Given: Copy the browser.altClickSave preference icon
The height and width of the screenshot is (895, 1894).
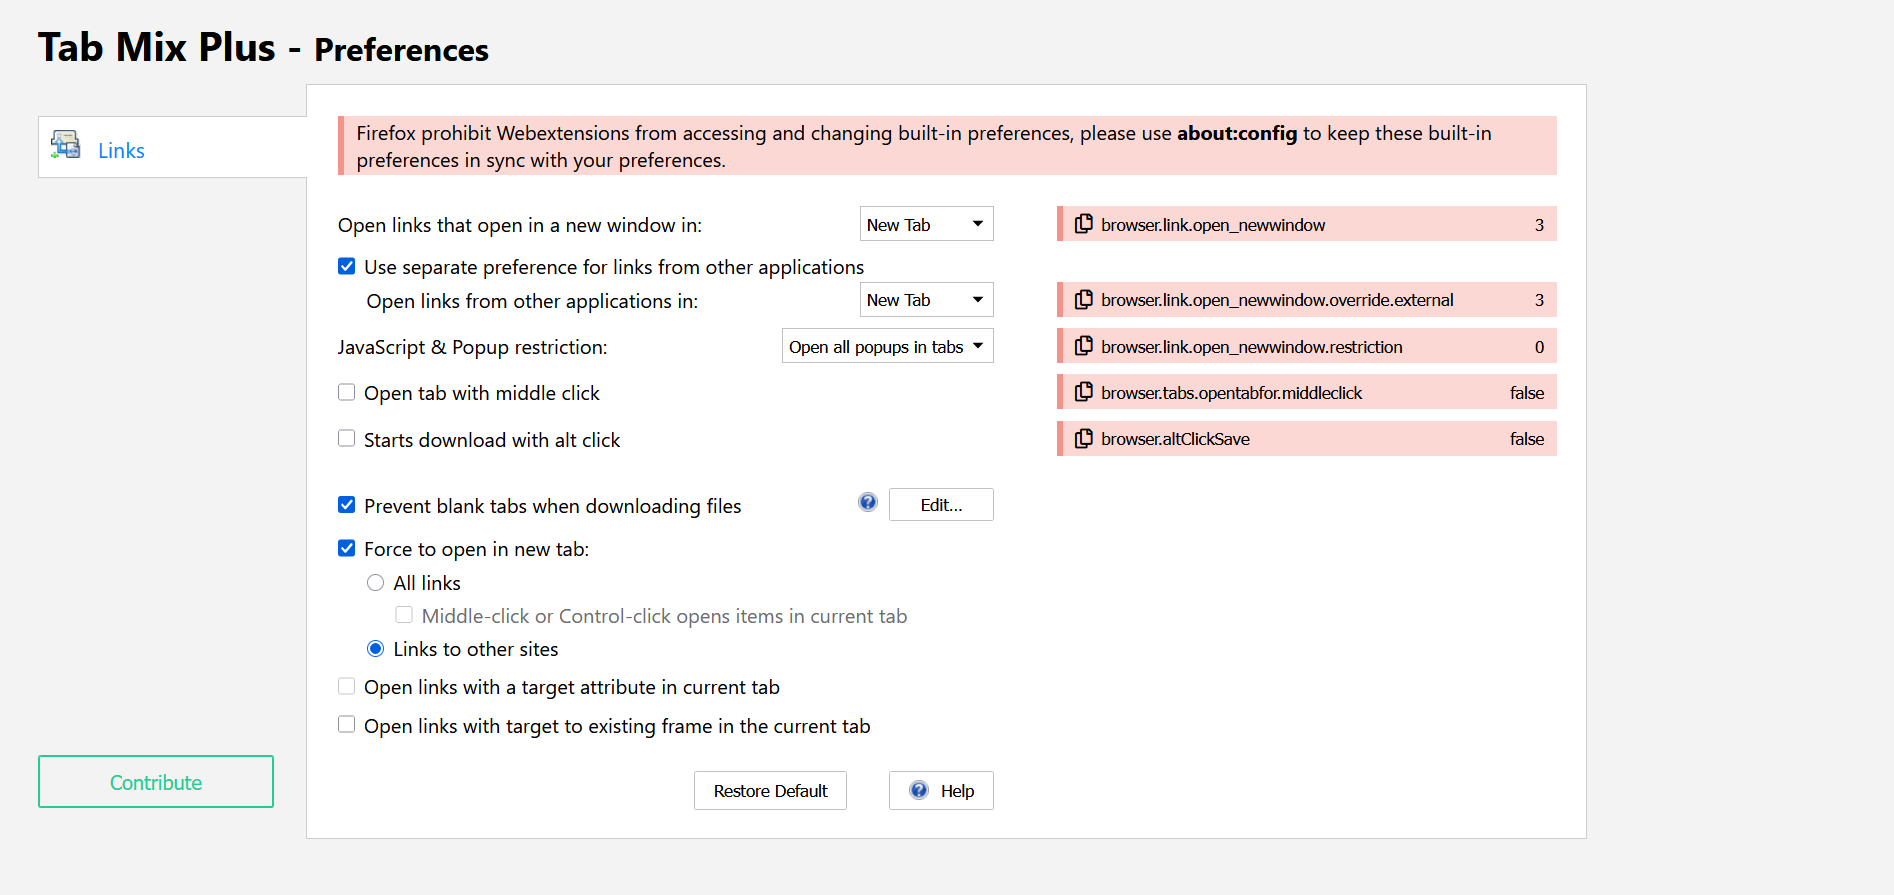Looking at the screenshot, I should [x=1083, y=438].
